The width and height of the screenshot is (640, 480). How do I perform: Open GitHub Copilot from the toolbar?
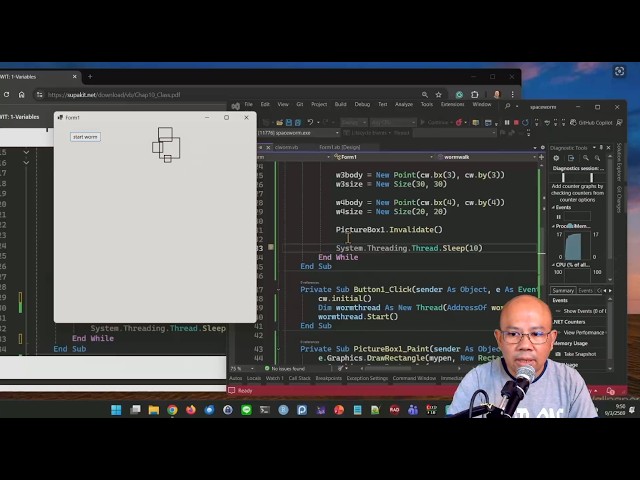pyautogui.click(x=592, y=122)
